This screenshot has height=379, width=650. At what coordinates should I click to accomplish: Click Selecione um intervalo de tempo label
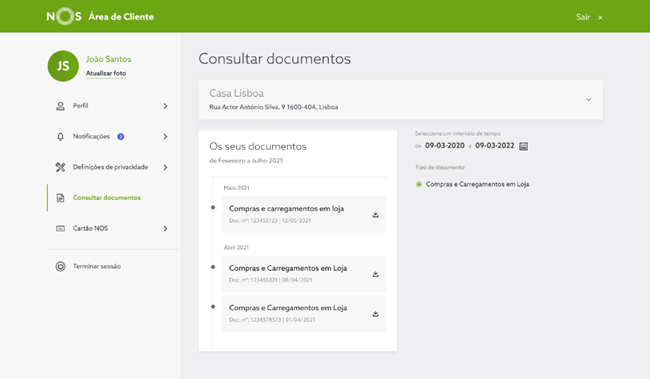(x=458, y=134)
